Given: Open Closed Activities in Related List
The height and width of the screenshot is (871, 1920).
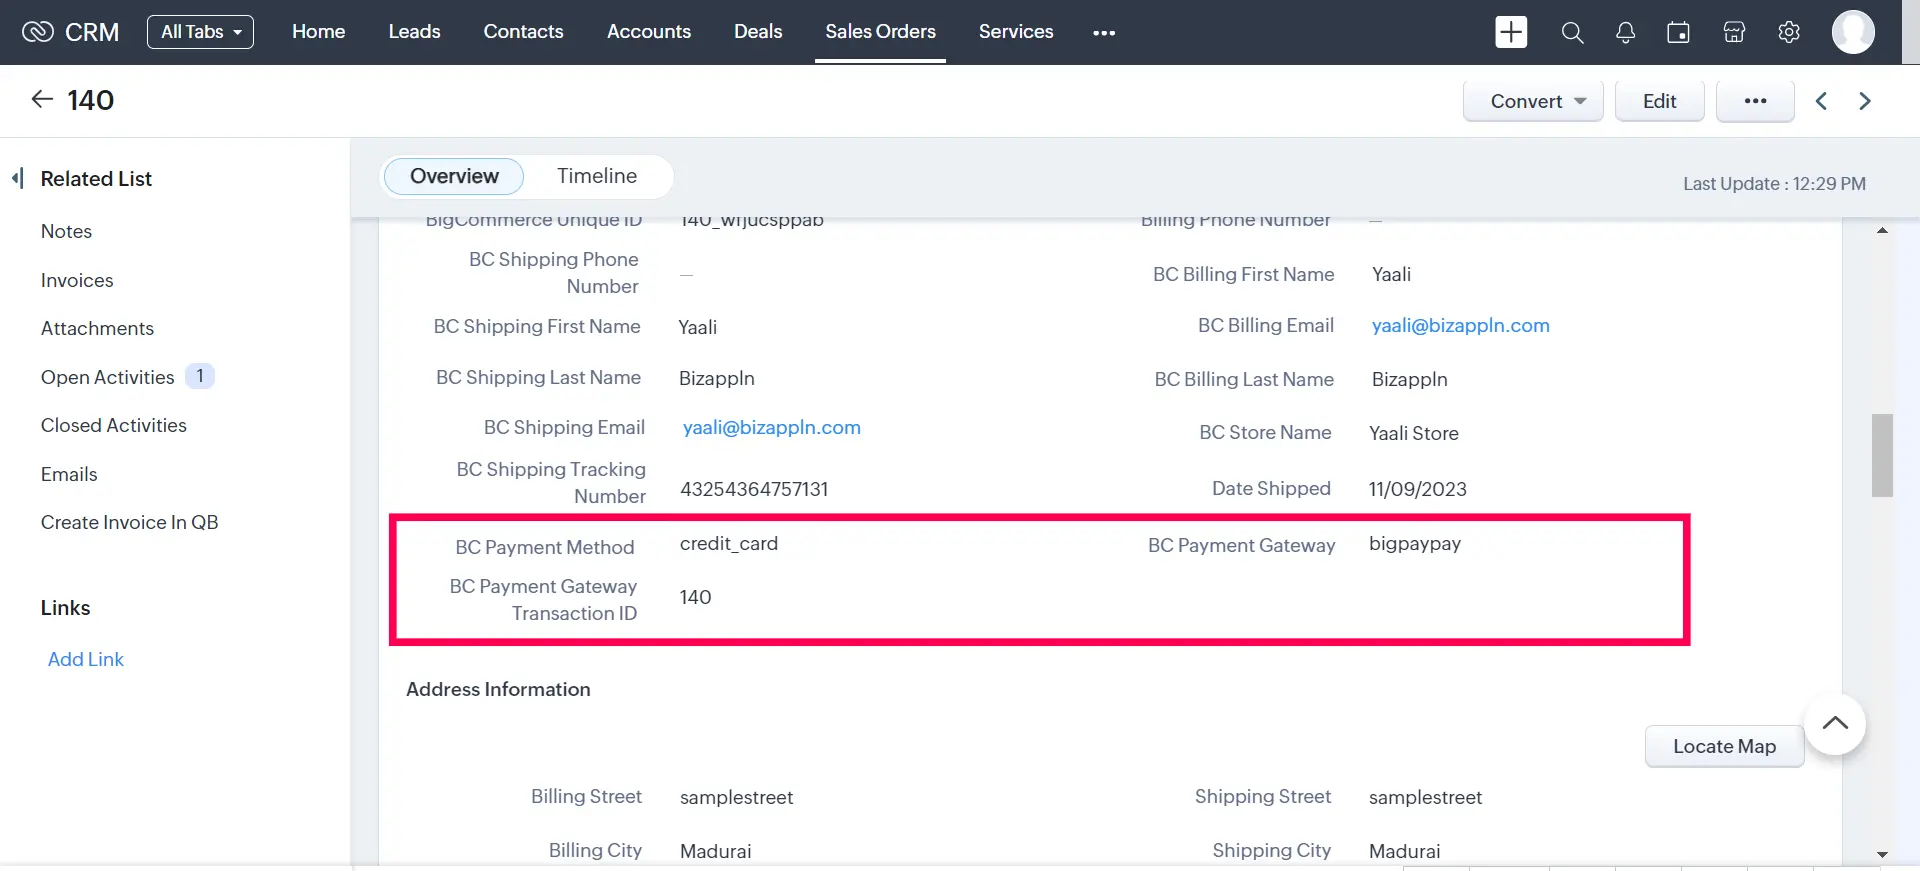Looking at the screenshot, I should coord(113,425).
